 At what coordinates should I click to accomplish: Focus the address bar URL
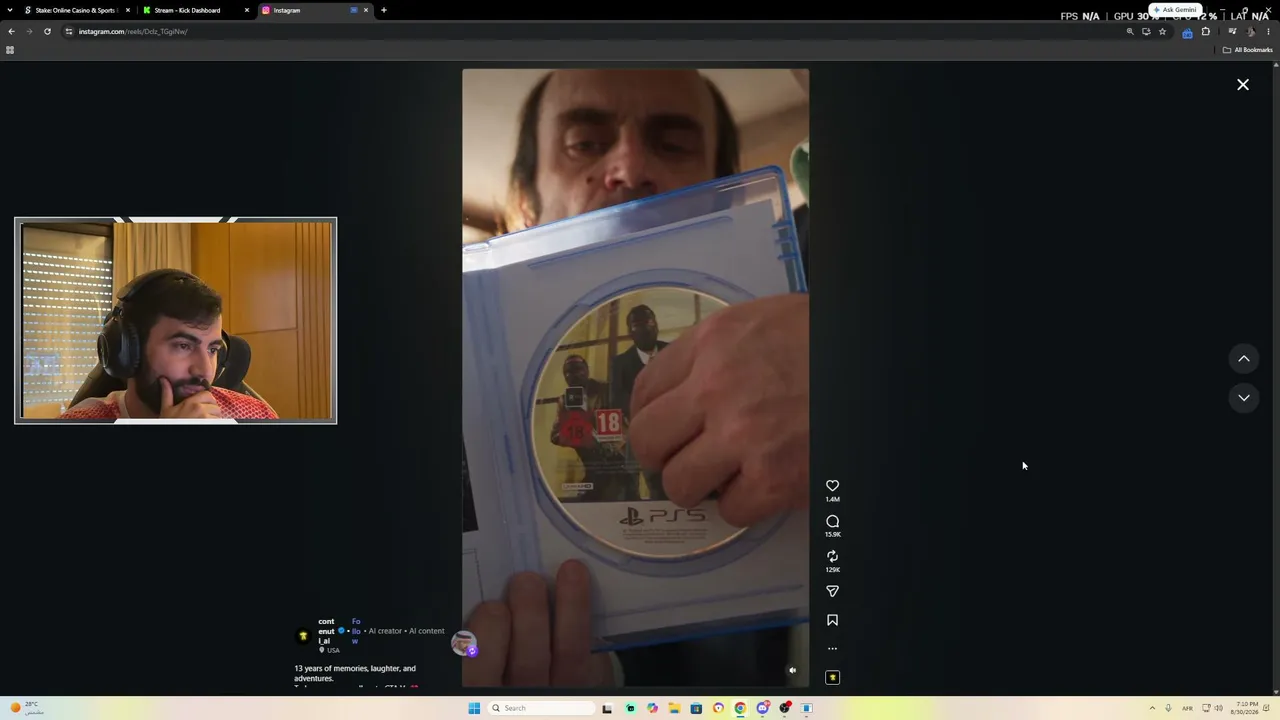click(x=133, y=31)
